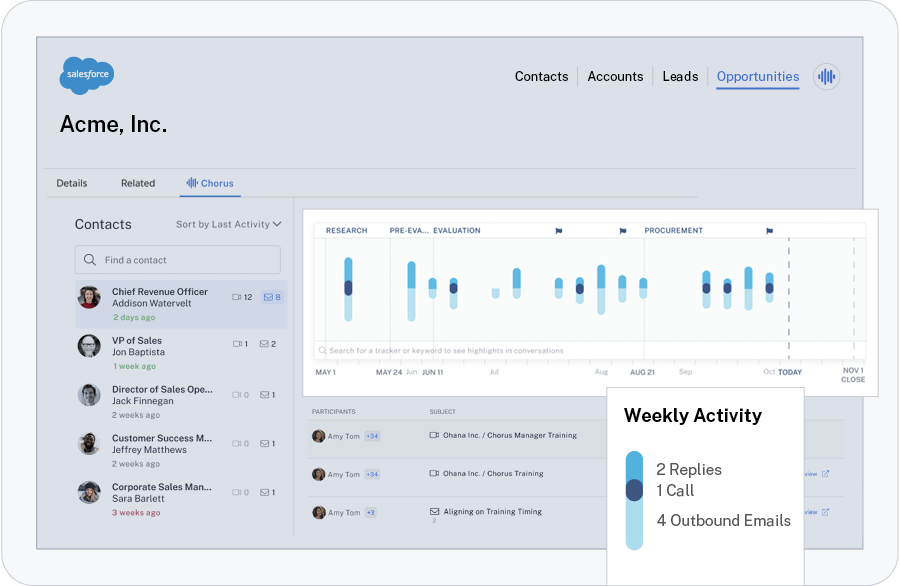This screenshot has width=900, height=586.
Task: Click the envelope icon beside Aligning on Training Timing
Action: coord(435,511)
